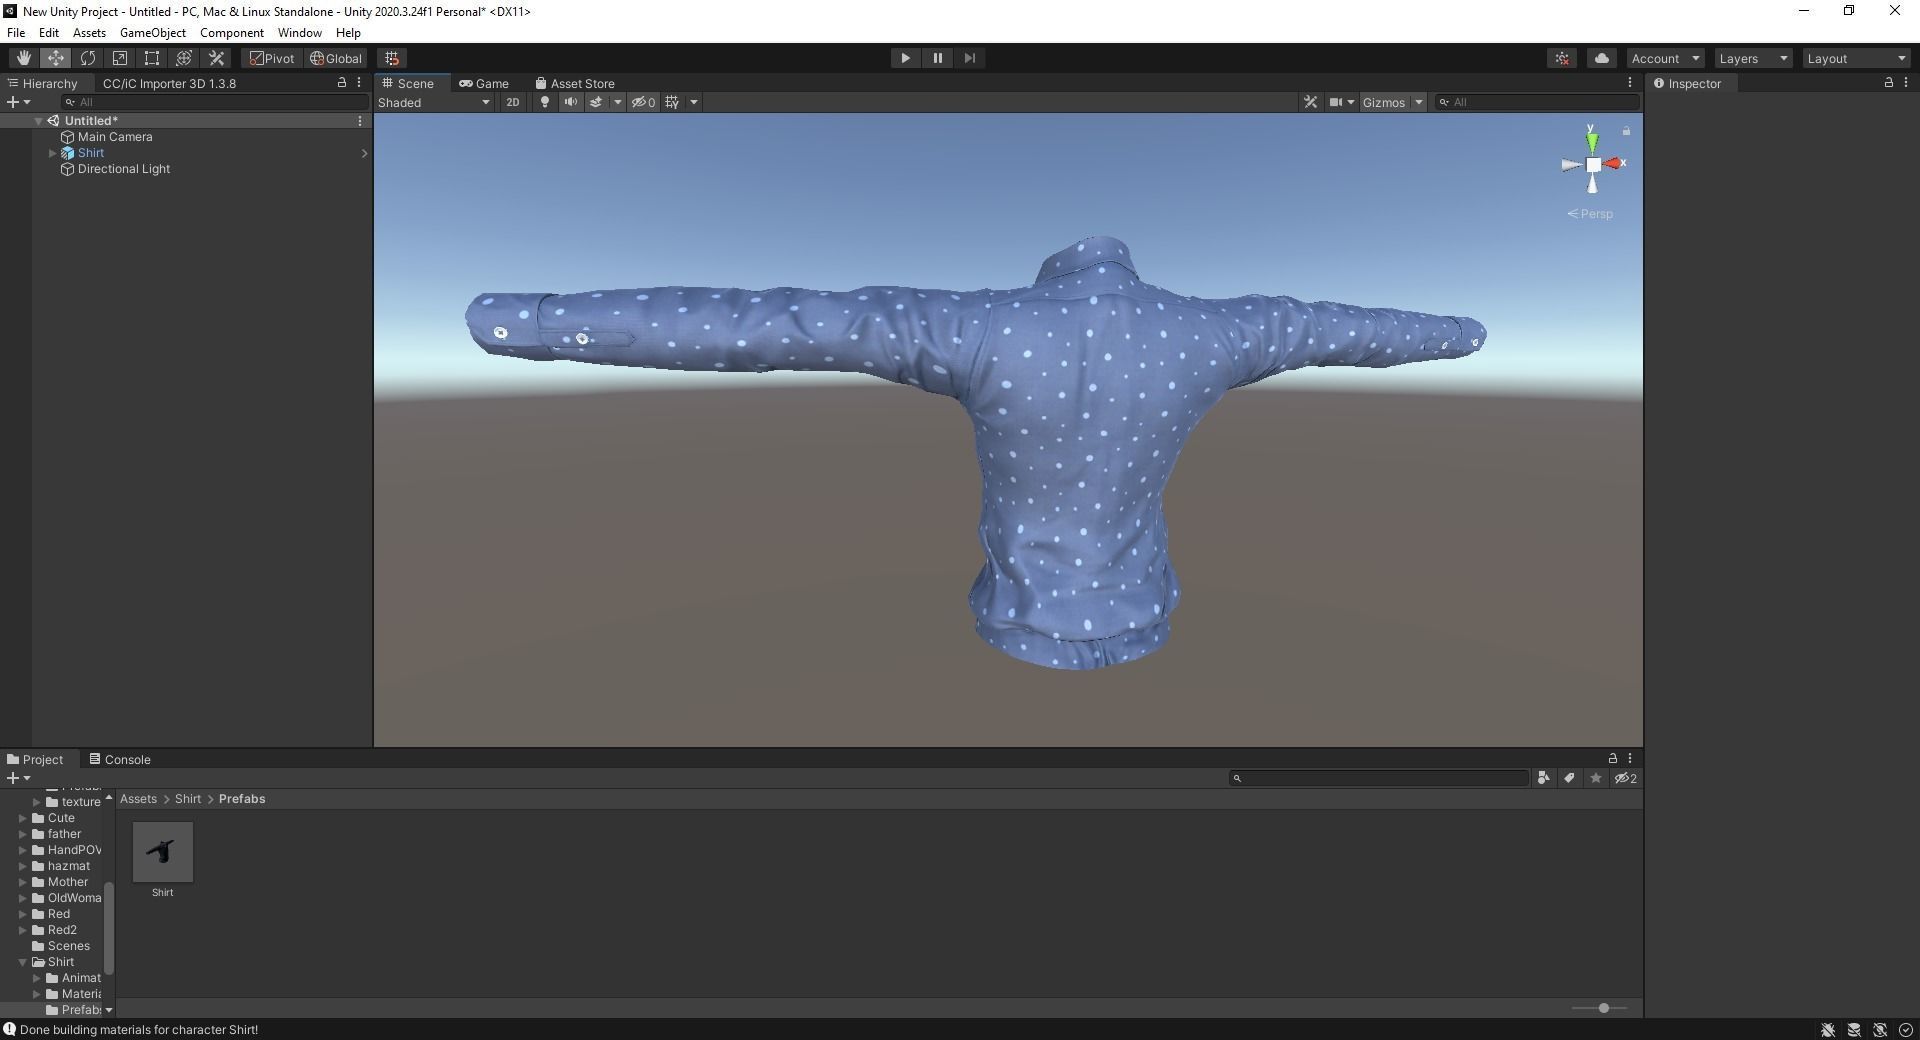Open Project panel options menu
This screenshot has width=1920, height=1040.
(1629, 758)
